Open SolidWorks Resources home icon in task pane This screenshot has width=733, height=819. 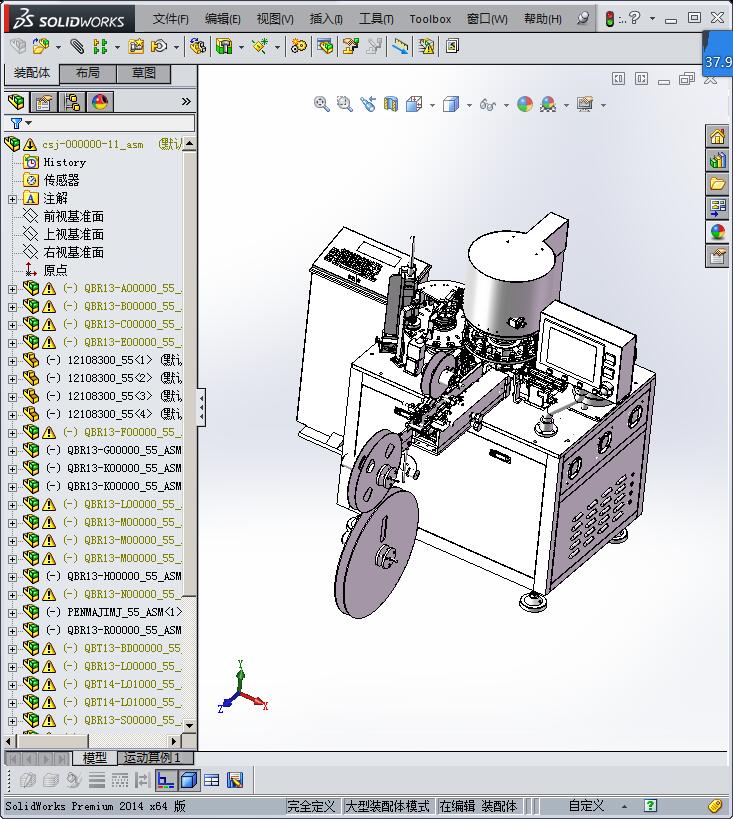[717, 137]
